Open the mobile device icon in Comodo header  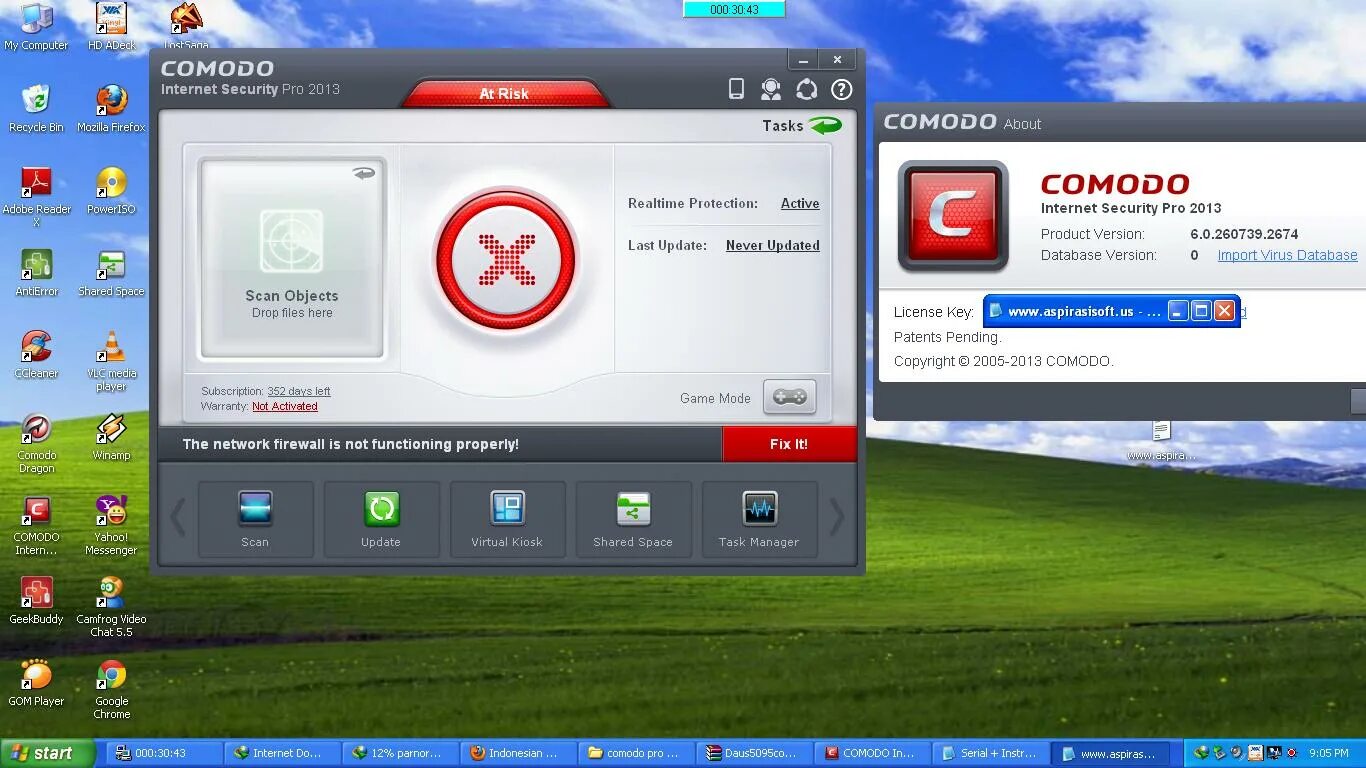736,89
